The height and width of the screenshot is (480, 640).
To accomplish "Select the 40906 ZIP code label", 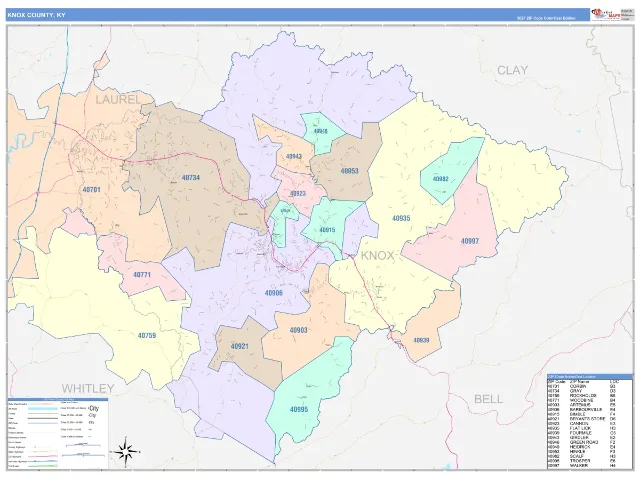I will pyautogui.click(x=273, y=293).
